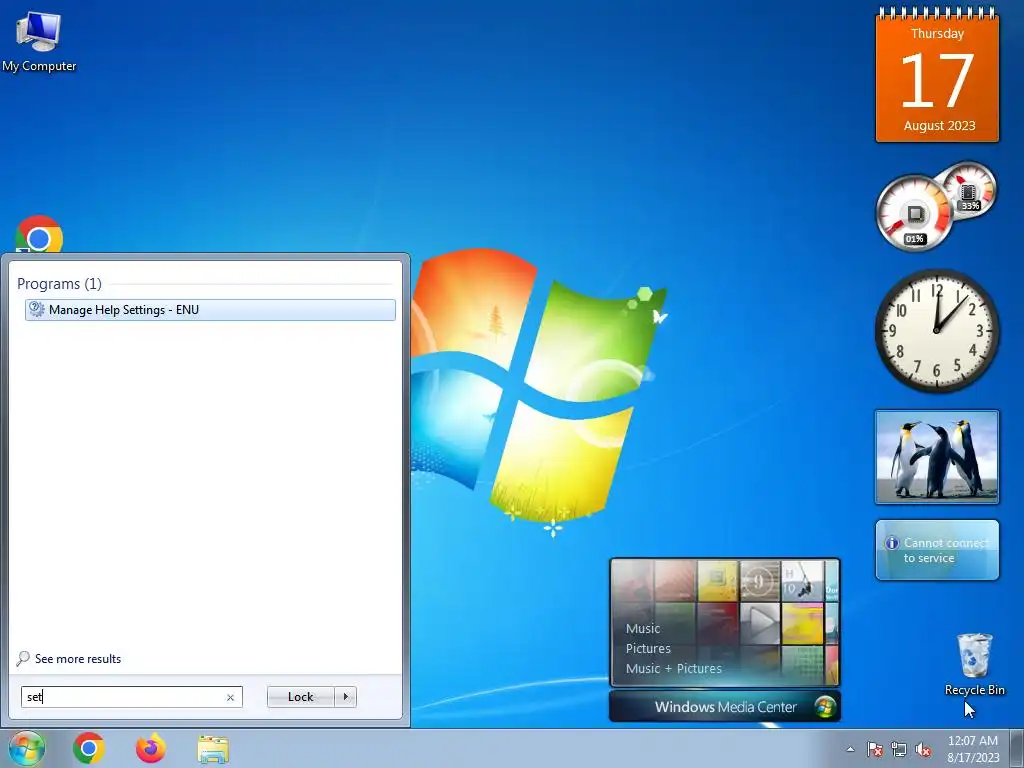Open the My Computer desktop icon

tap(39, 42)
